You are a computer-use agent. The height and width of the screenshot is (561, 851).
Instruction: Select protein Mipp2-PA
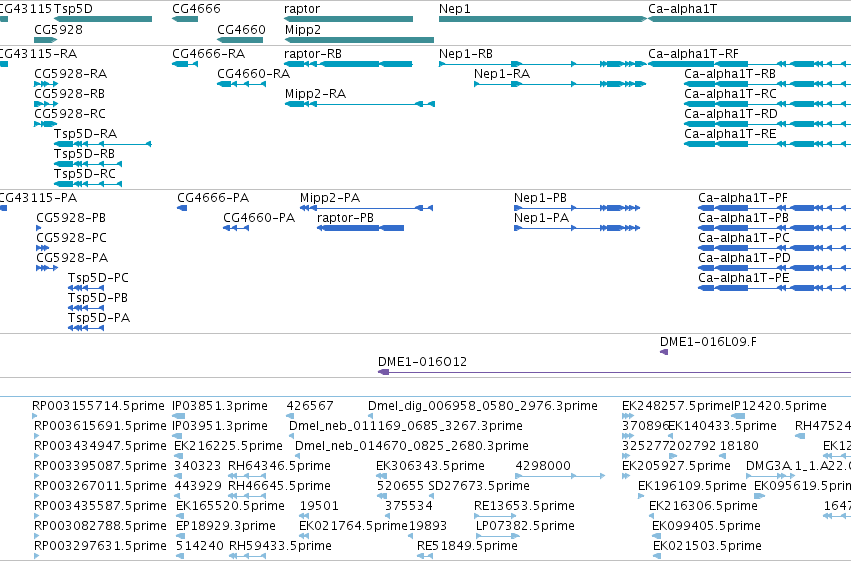click(x=330, y=198)
